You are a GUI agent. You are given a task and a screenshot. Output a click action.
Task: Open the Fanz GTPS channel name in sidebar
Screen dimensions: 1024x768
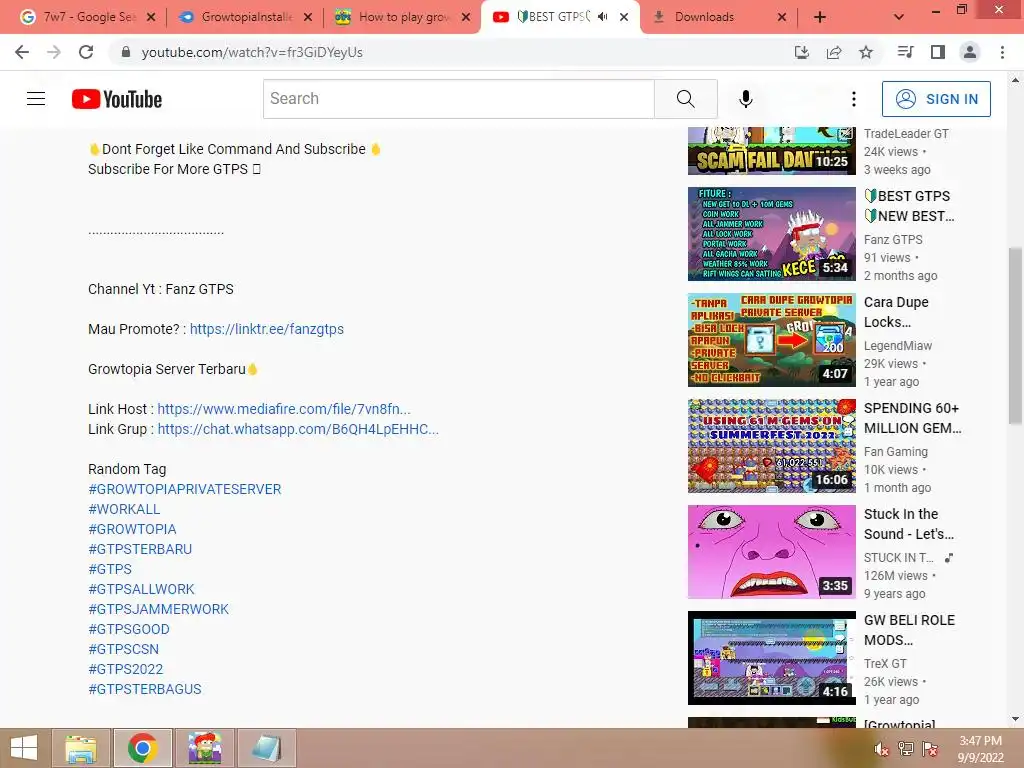click(x=893, y=240)
